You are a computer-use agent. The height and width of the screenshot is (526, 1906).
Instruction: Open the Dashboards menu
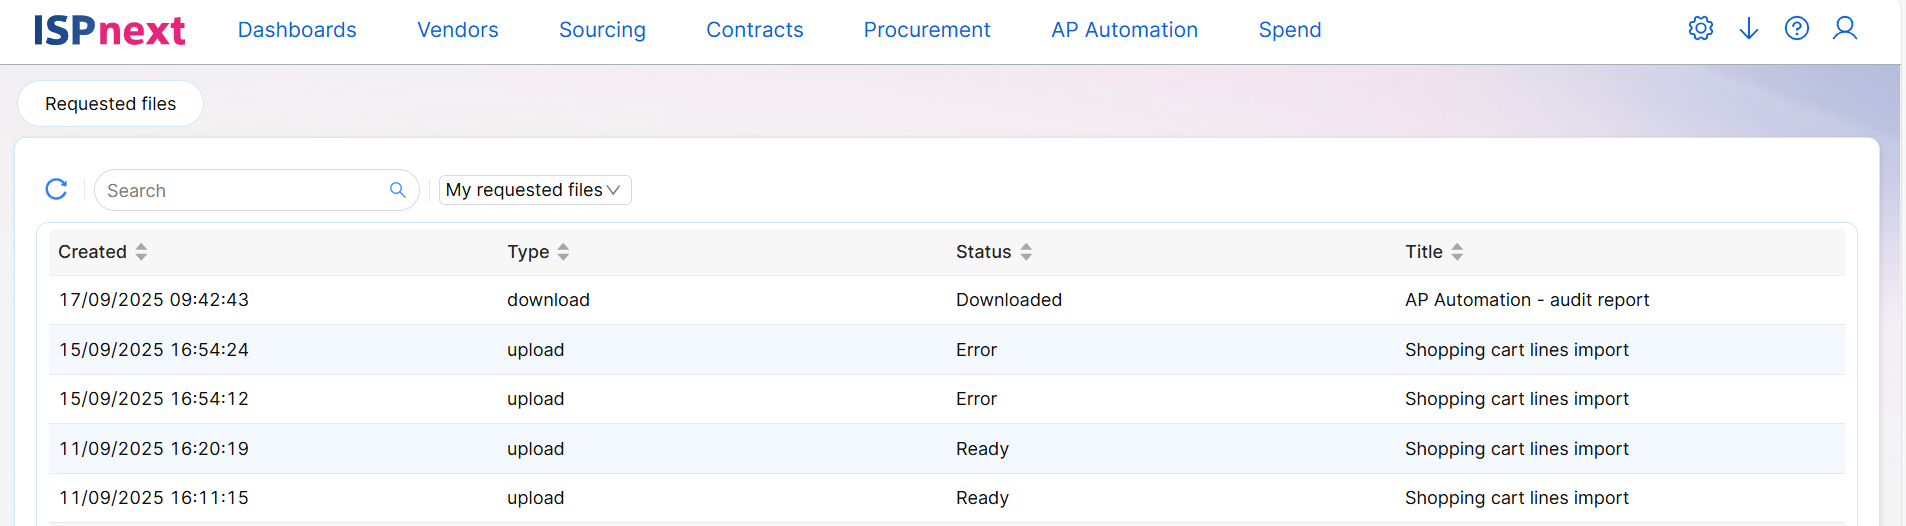tap(297, 30)
